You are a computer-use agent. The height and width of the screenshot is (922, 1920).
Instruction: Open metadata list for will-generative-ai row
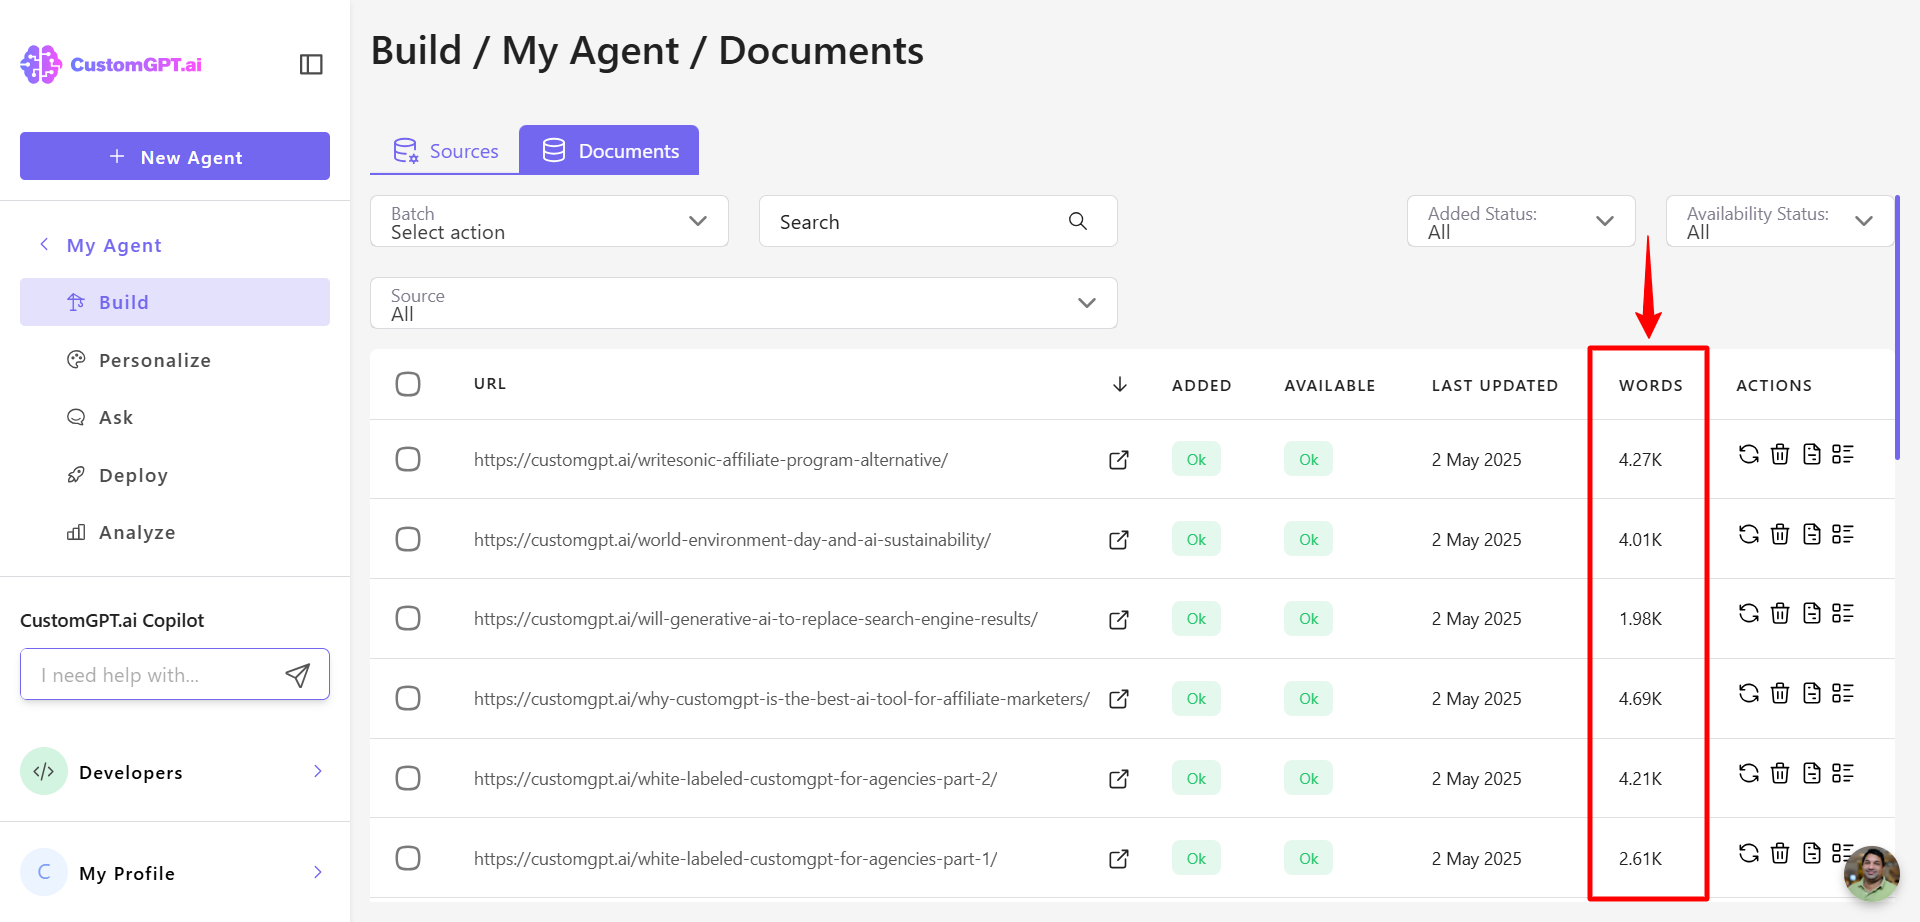(1843, 613)
